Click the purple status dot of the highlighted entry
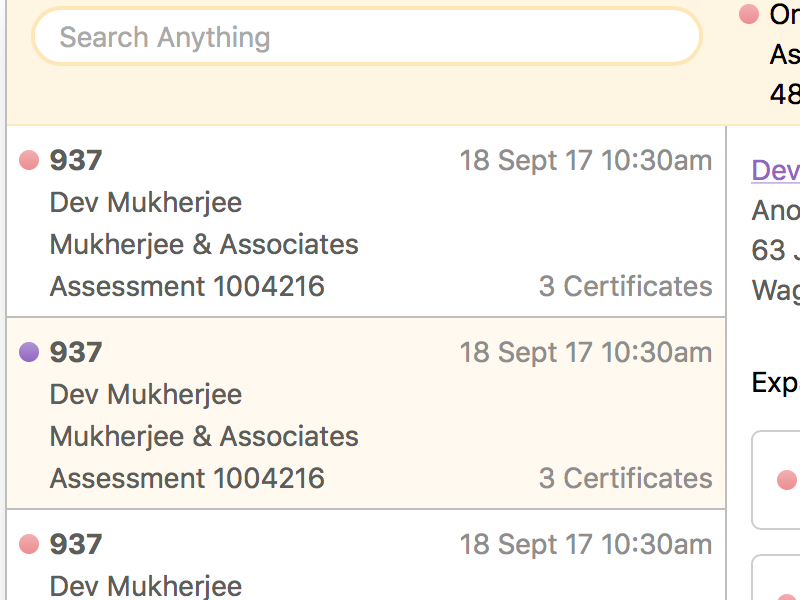The image size is (800, 600). tap(29, 352)
